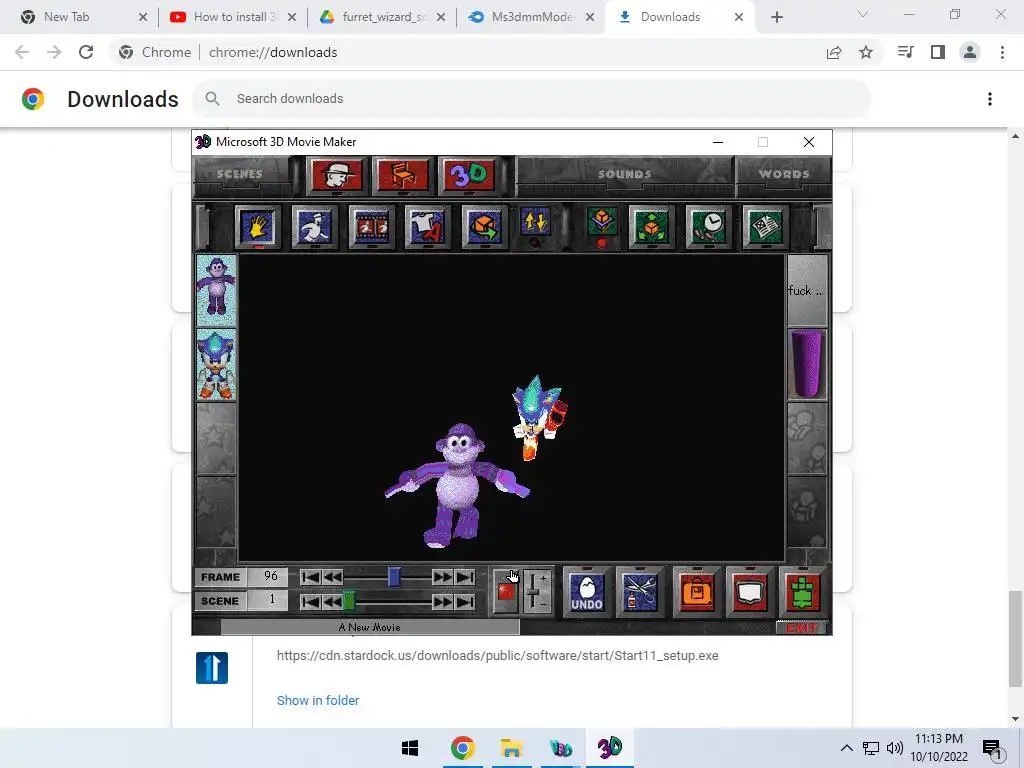Viewport: 1024px width, 768px height.
Task: Bookmark this page with star icon
Action: click(x=866, y=52)
